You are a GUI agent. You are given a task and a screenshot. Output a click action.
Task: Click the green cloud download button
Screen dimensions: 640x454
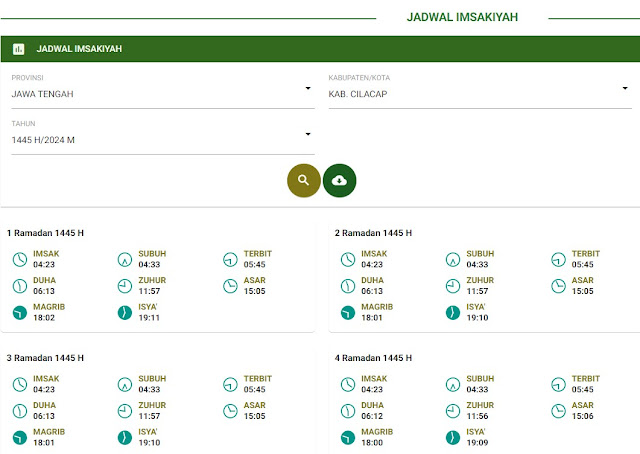point(339,180)
